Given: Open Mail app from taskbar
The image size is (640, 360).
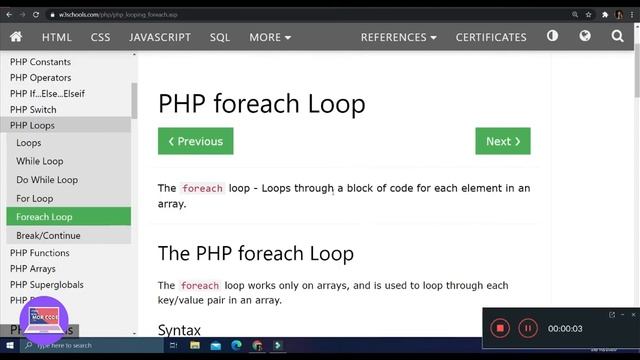Looking at the screenshot, I should point(216,346).
